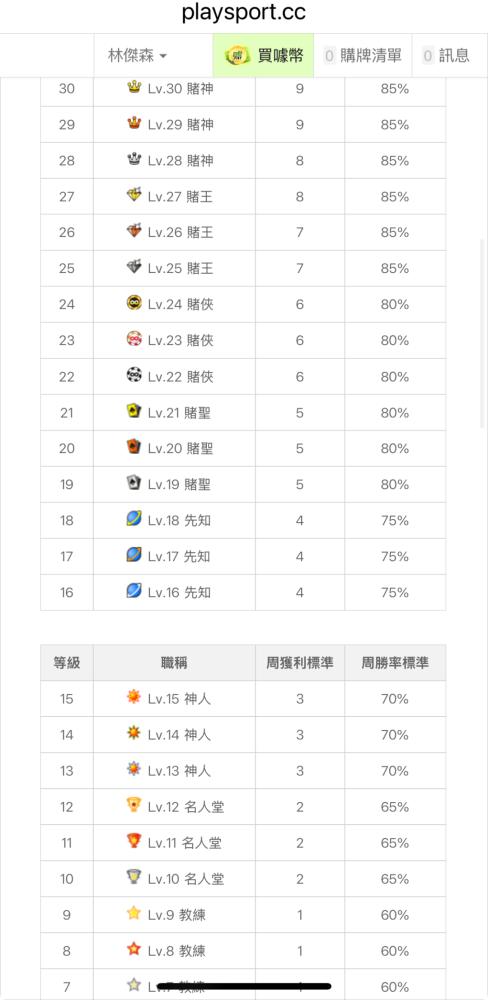
Task: Click the planet icon for Lv.18 先知
Action: (x=133, y=518)
